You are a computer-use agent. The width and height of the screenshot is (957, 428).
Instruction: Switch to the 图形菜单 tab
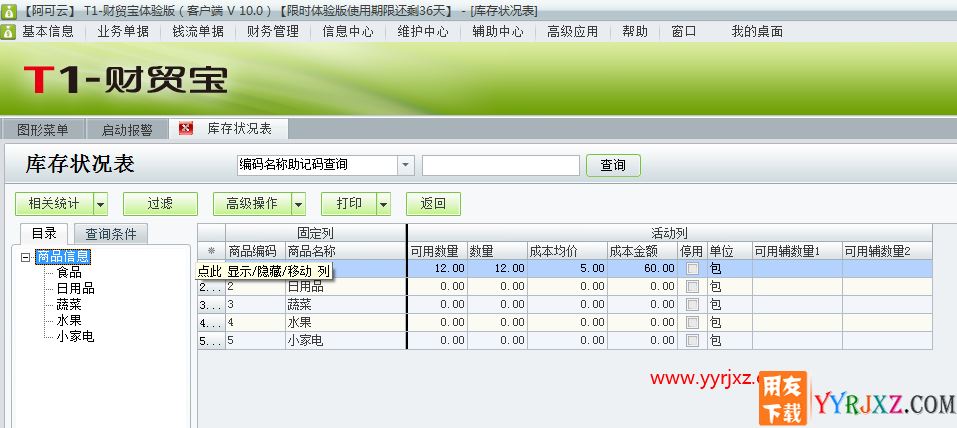43,129
